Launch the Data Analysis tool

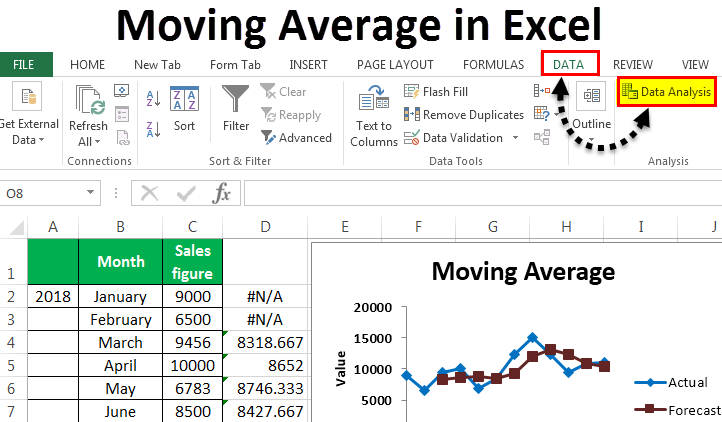[x=667, y=92]
